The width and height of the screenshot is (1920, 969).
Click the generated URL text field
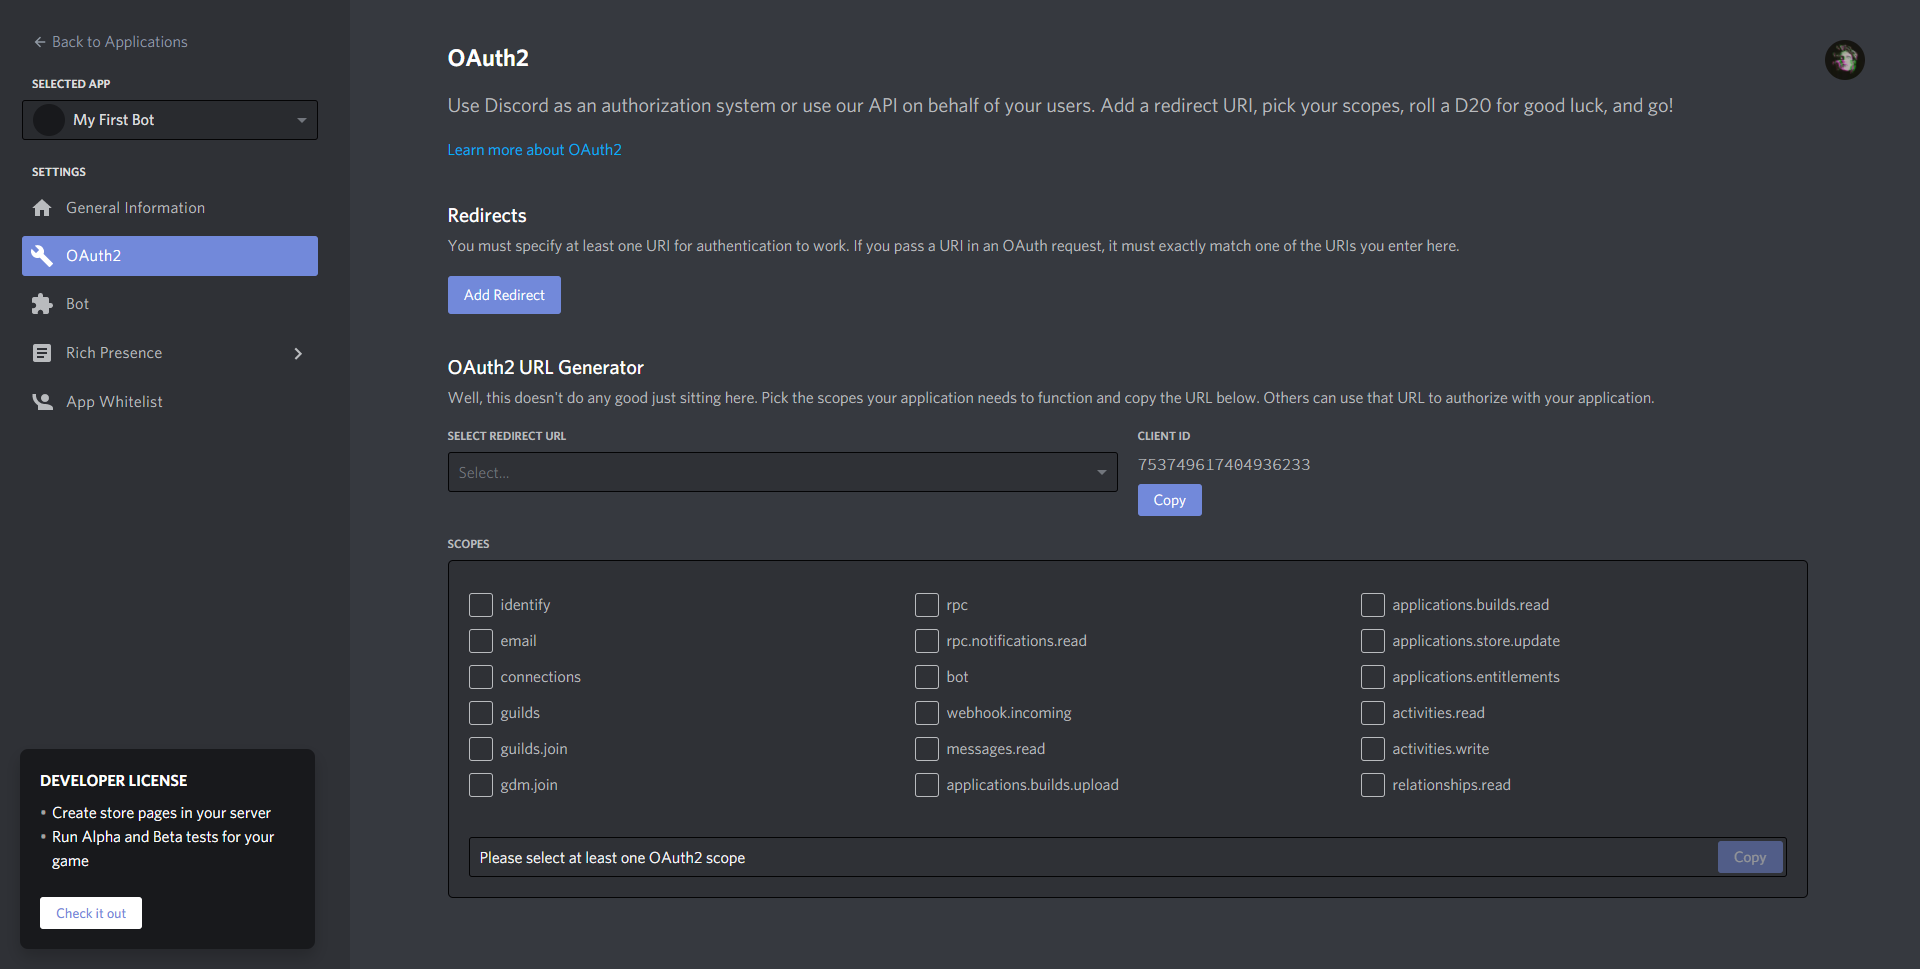(x=1092, y=857)
